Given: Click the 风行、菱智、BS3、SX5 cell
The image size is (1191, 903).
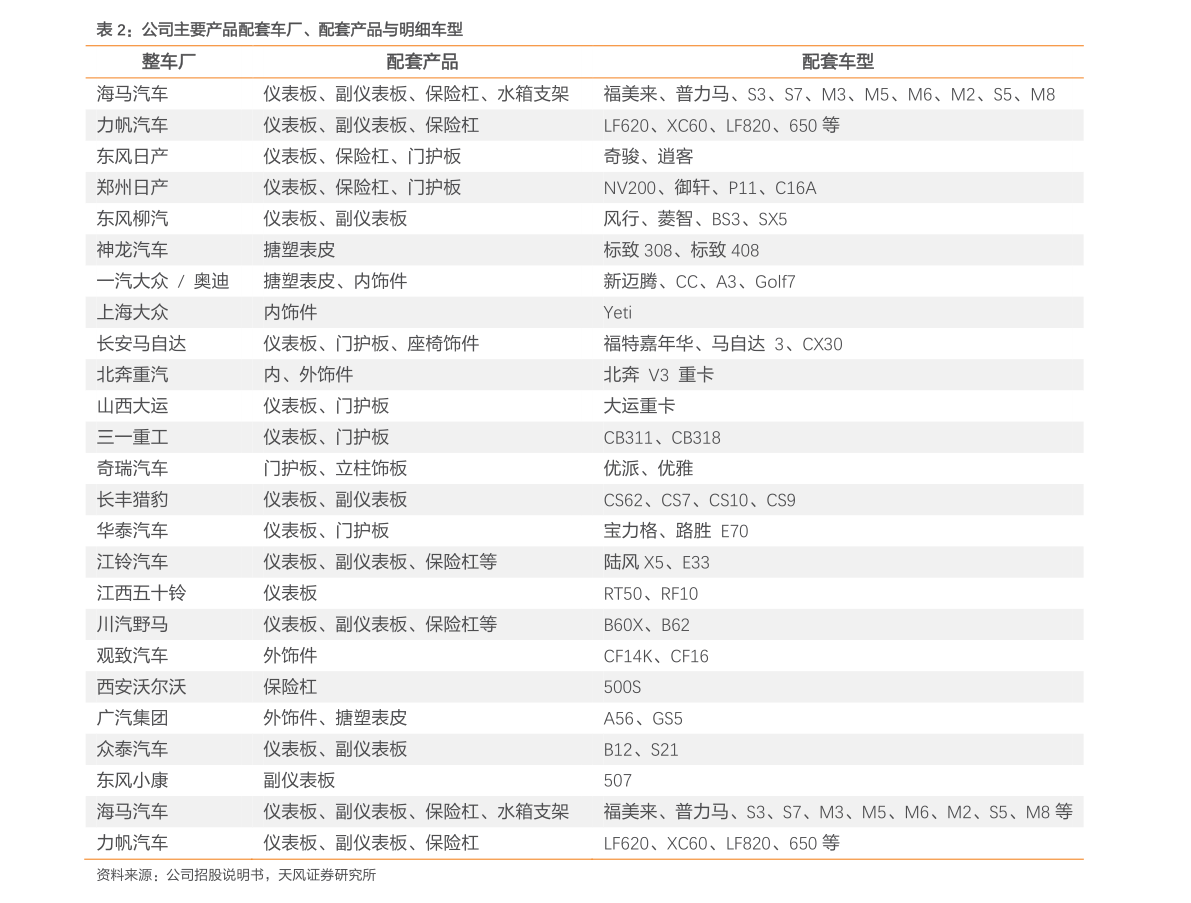Looking at the screenshot, I should tap(695, 219).
